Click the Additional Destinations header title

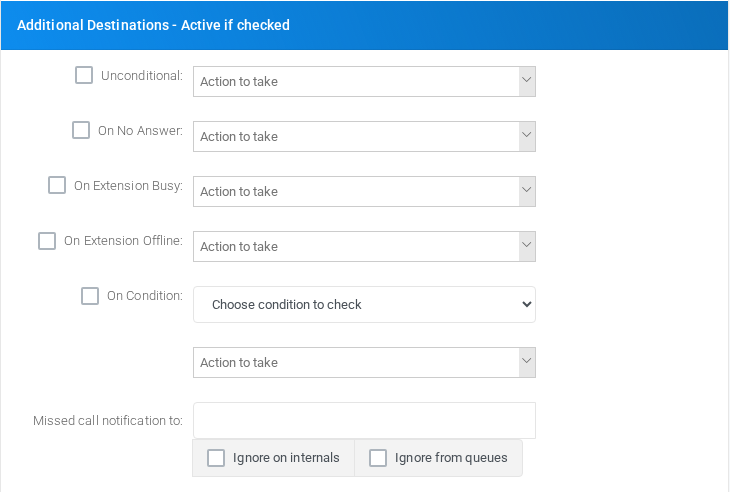click(x=153, y=25)
